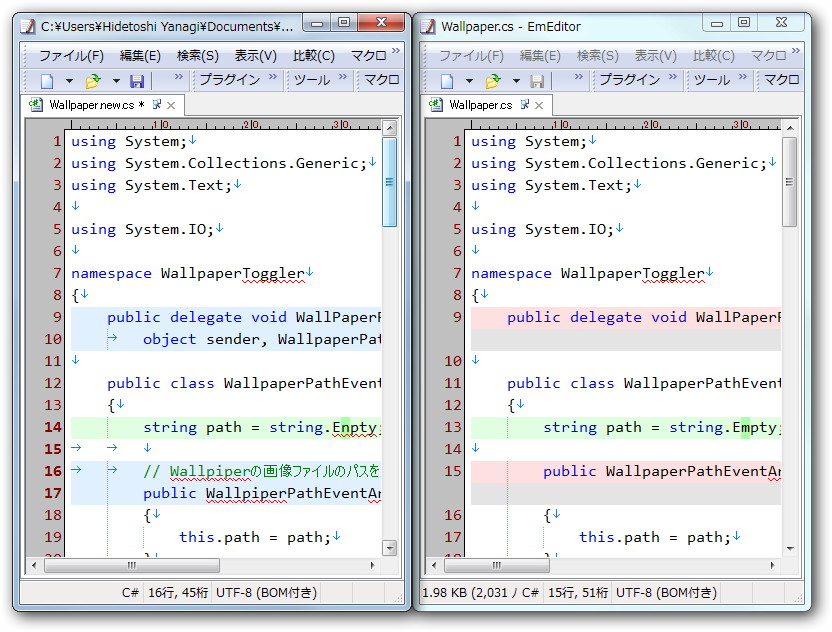
Task: Click EmEditor app icon in Wallpaper.cs title bar
Action: point(428,27)
